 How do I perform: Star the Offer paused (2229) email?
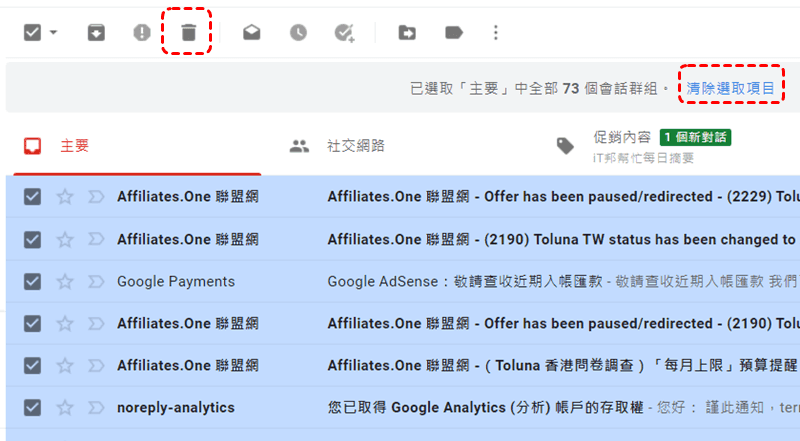[x=65, y=197]
